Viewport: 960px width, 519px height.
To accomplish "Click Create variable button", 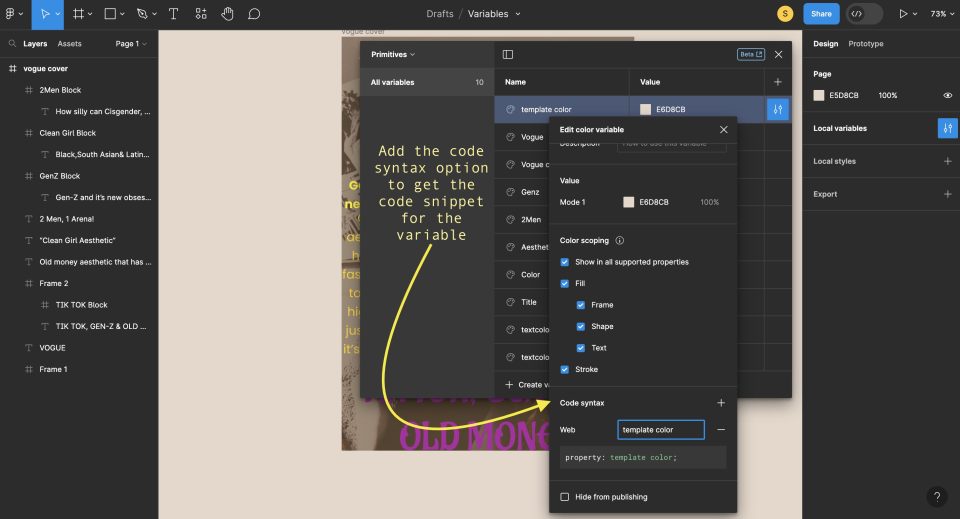I will (x=527, y=384).
